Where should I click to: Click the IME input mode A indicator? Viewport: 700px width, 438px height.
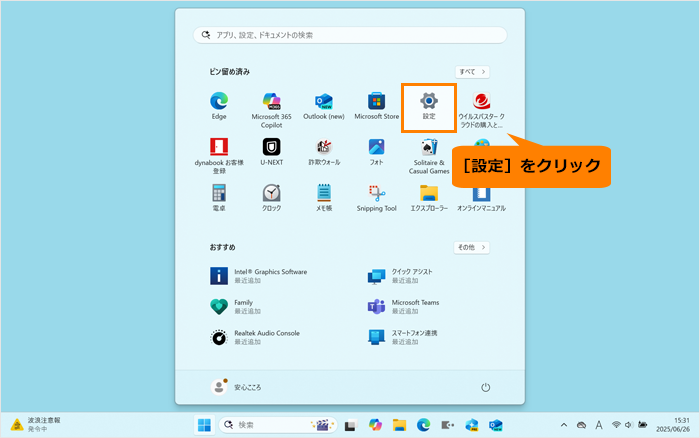click(599, 425)
